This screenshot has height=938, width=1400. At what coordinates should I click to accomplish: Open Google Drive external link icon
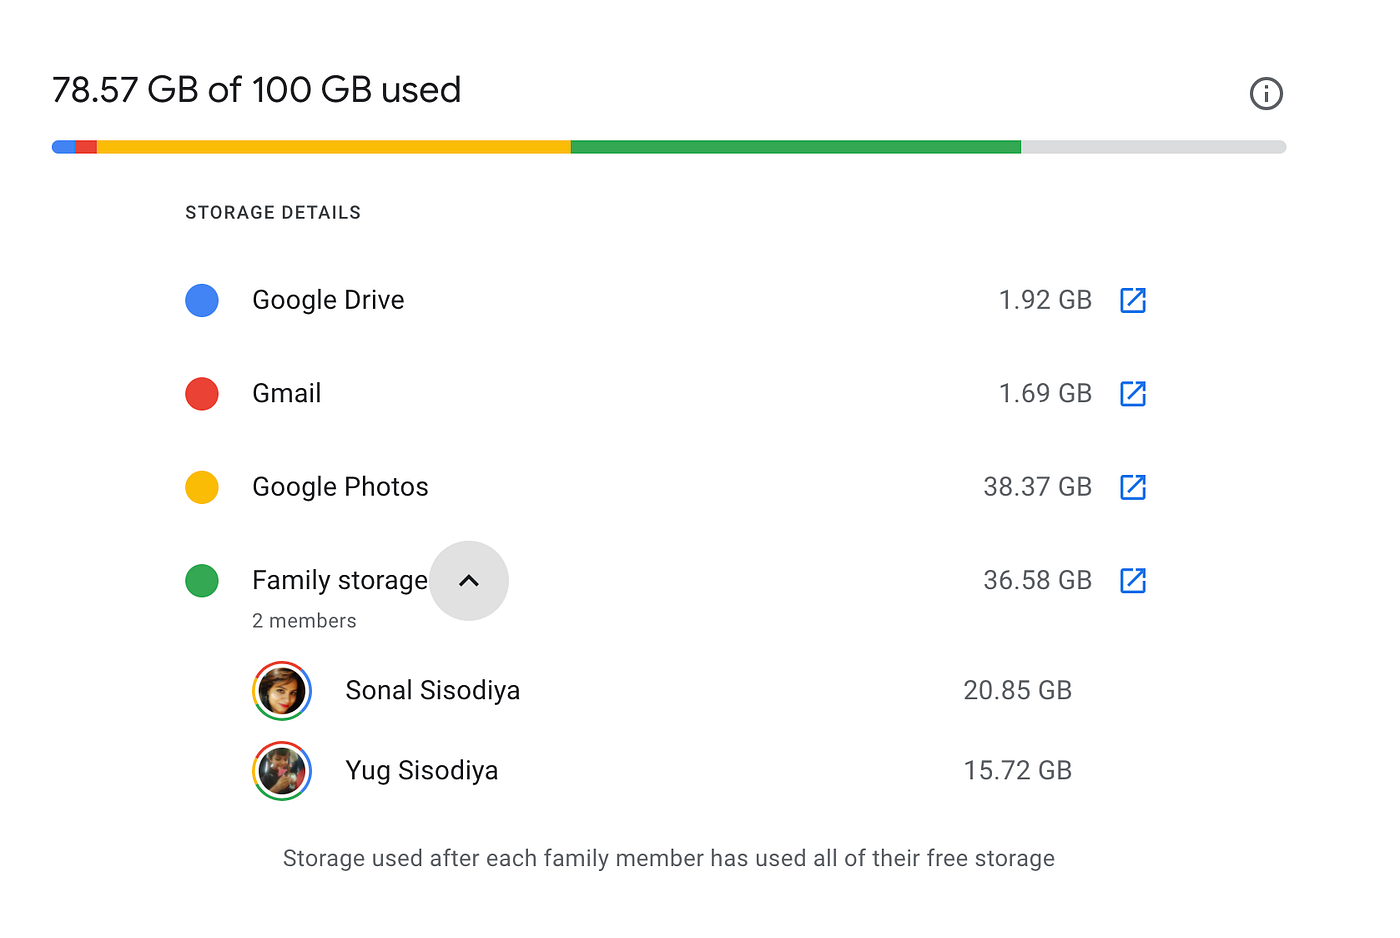[1133, 300]
